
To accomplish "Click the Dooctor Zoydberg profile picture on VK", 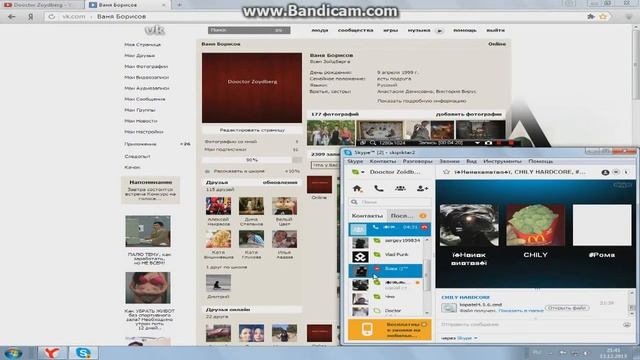I will point(252,88).
